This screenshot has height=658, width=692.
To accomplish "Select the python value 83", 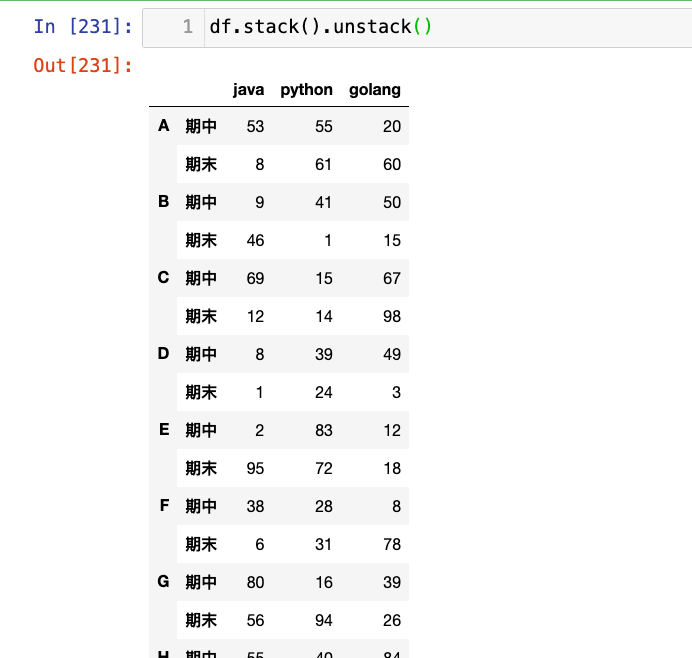I will (x=323, y=430).
